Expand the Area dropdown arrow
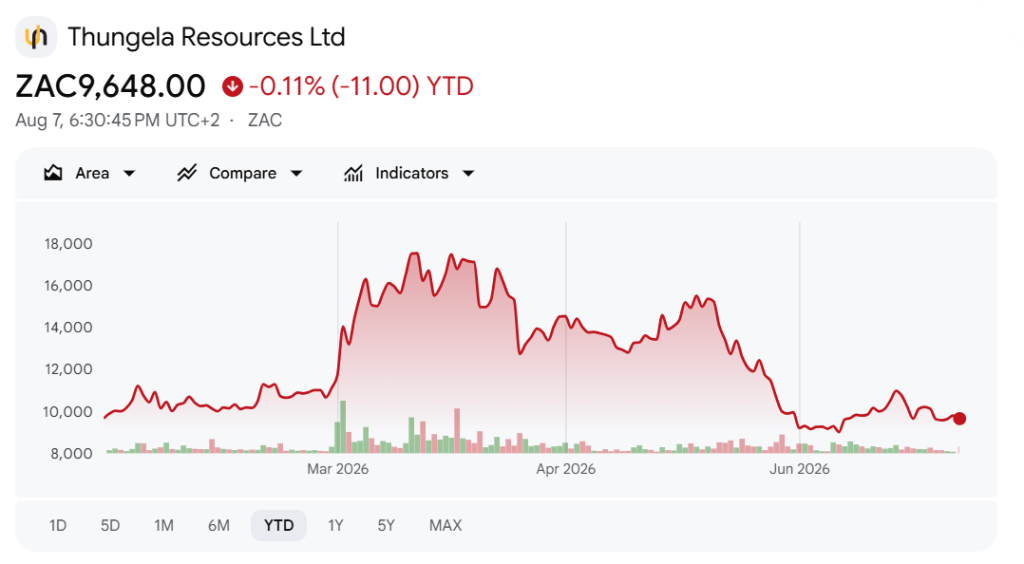 pos(129,174)
